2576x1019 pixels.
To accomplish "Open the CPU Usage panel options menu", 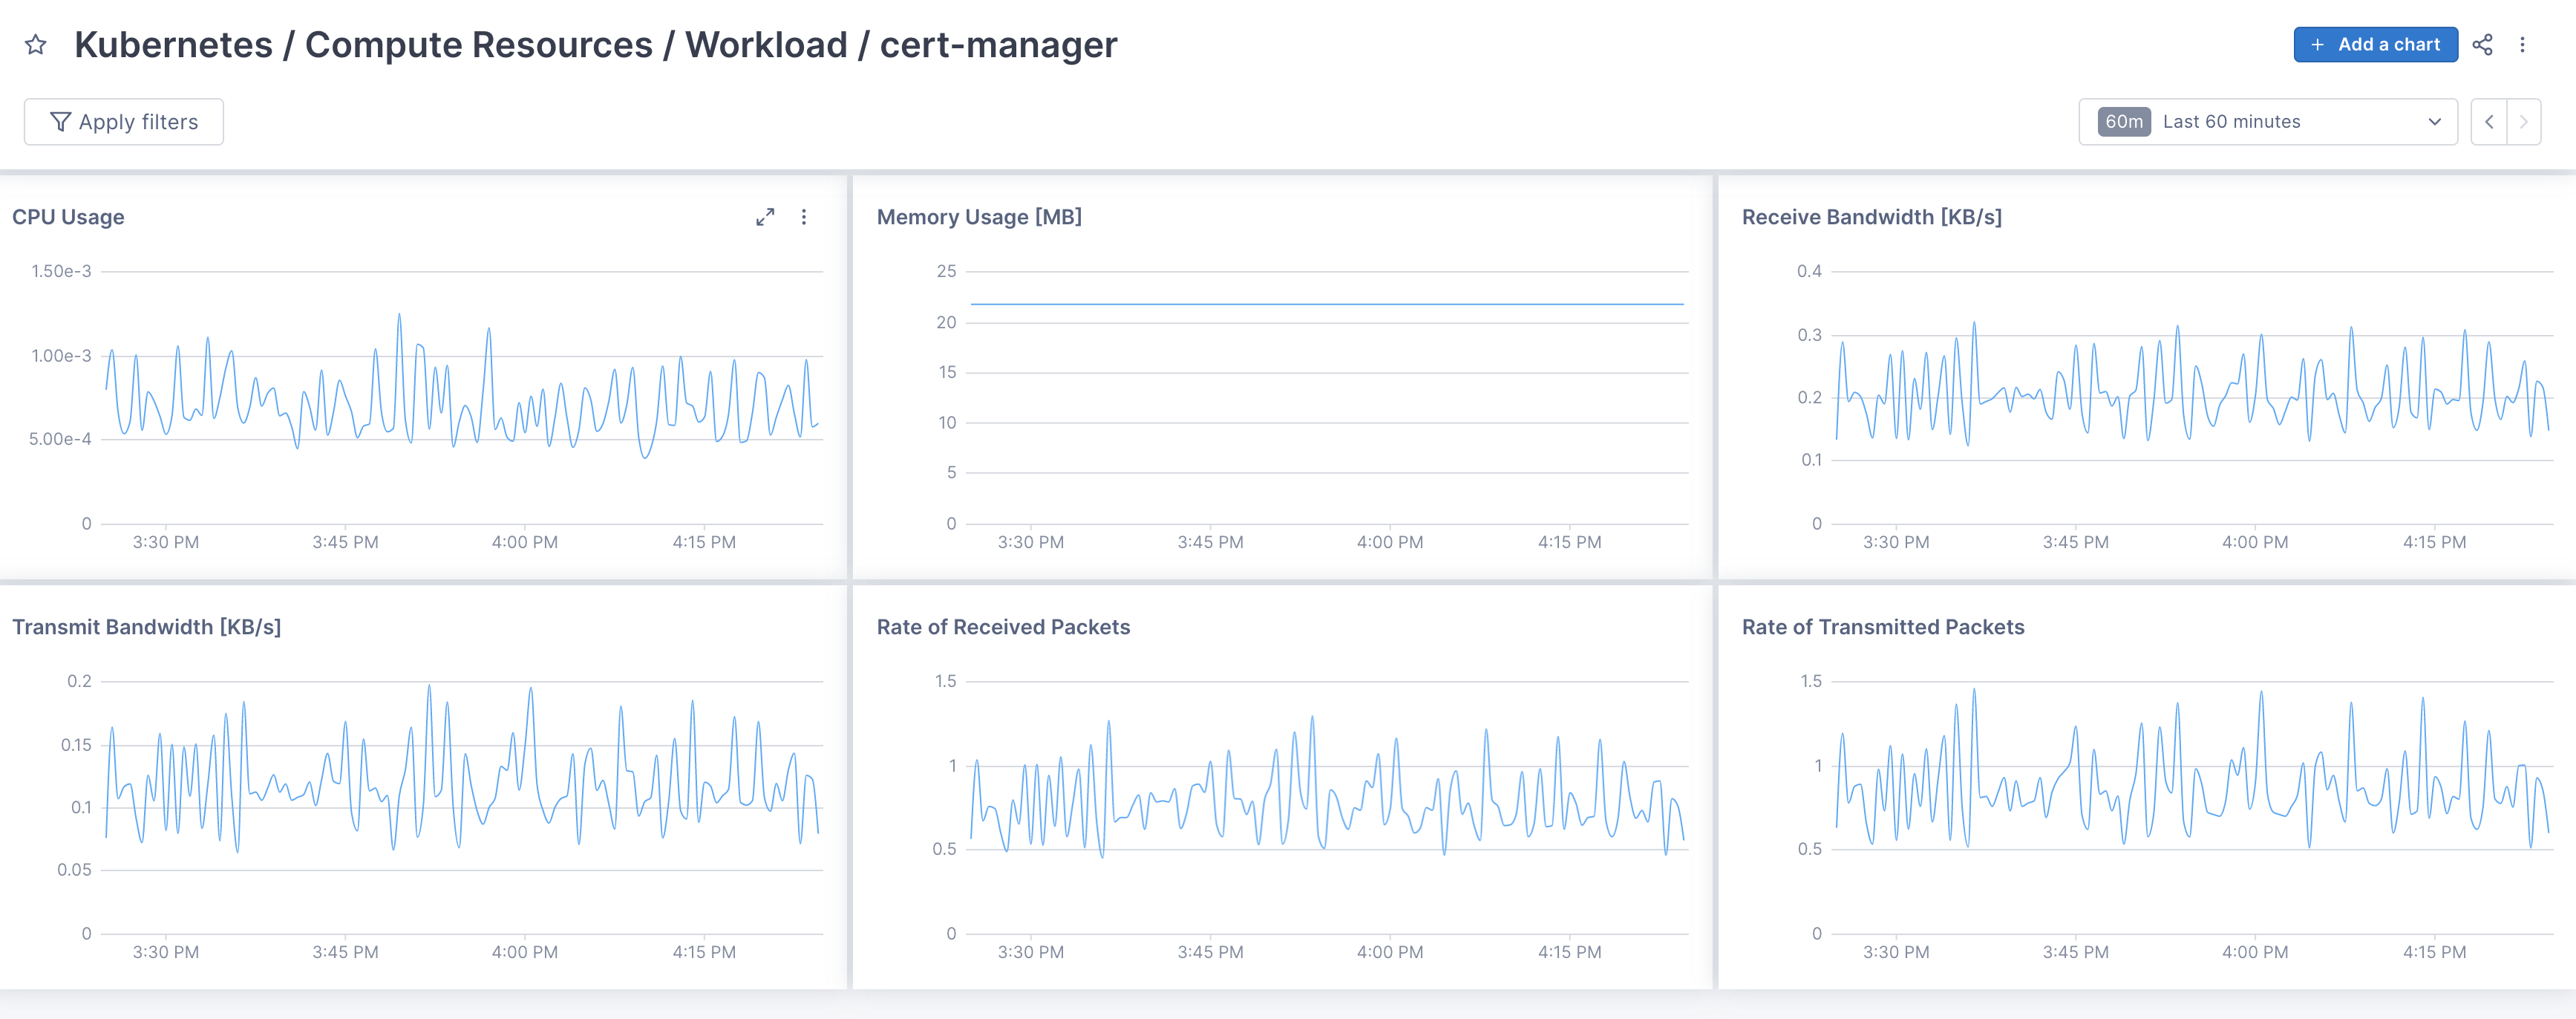I will click(x=804, y=216).
